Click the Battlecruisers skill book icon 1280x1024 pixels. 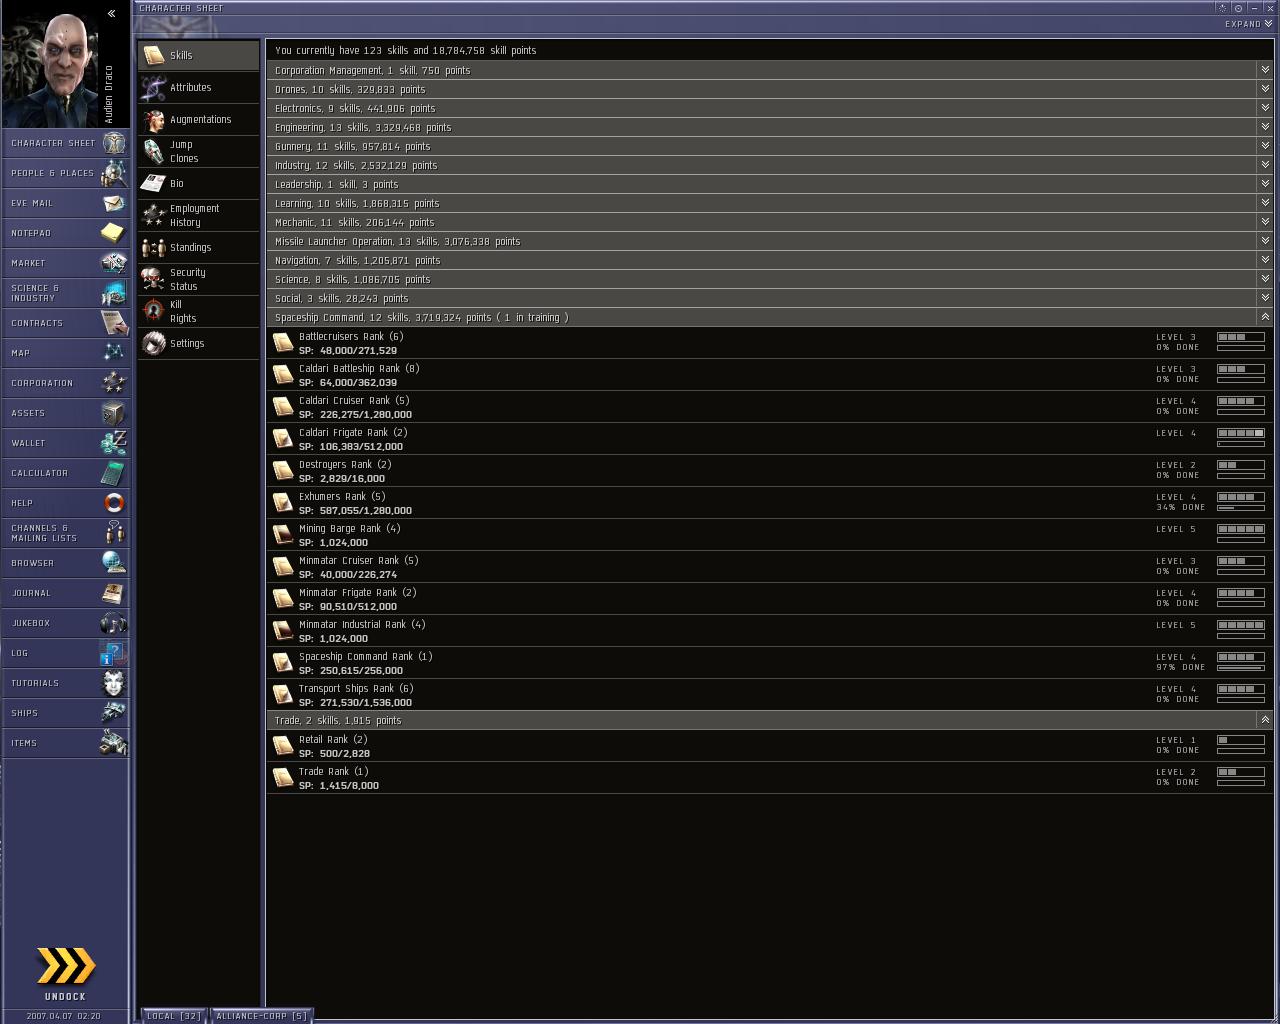click(x=283, y=343)
